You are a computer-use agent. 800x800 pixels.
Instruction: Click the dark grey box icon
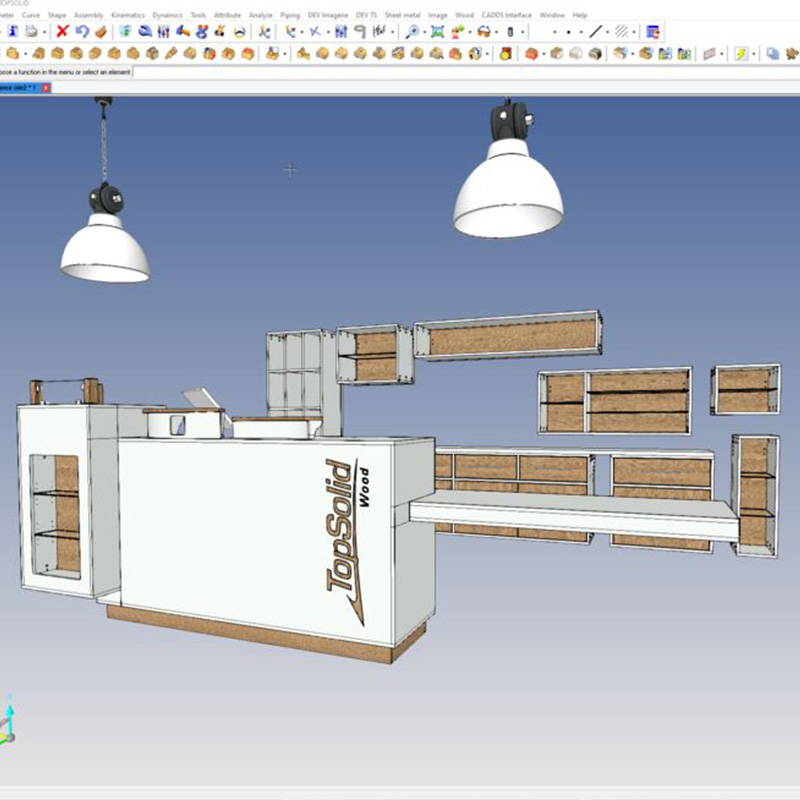[595, 53]
